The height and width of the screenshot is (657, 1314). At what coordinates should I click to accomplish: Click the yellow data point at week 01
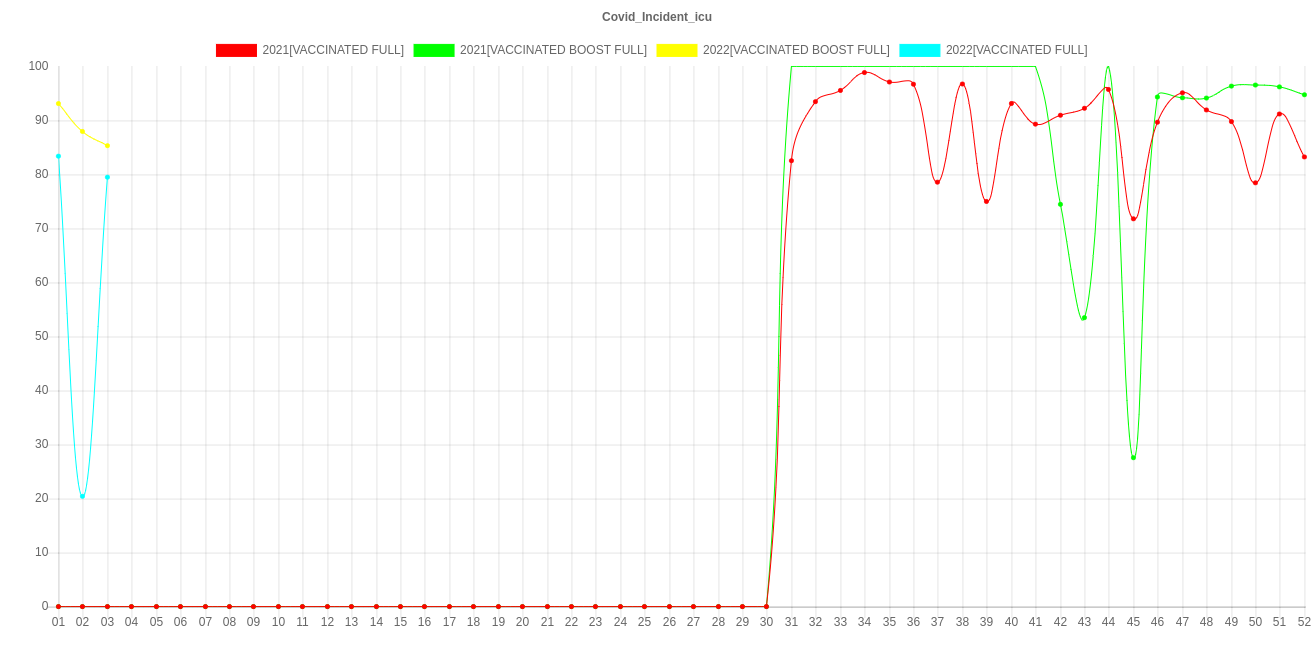pos(58,104)
